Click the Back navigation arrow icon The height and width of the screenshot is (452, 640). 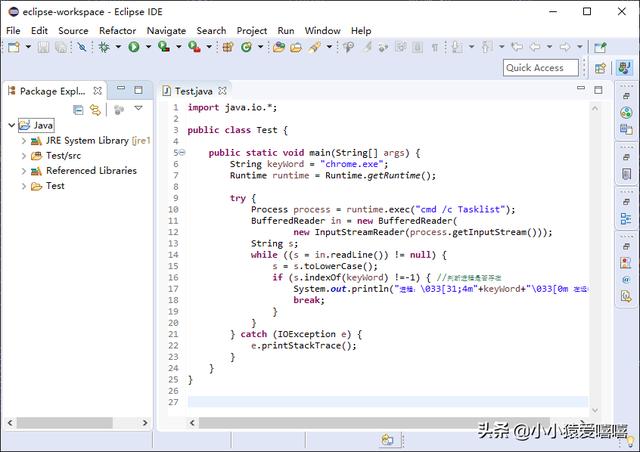pos(535,47)
